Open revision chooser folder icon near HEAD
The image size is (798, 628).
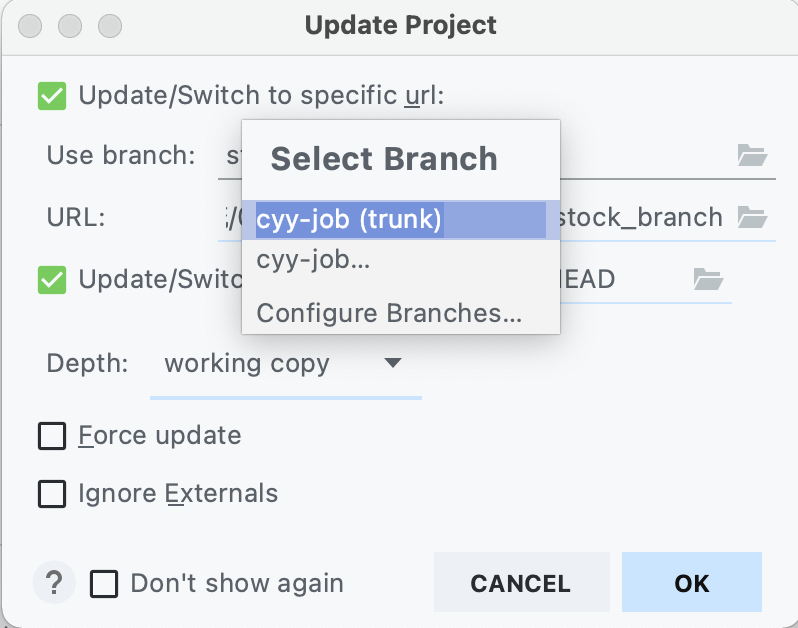[x=708, y=279]
